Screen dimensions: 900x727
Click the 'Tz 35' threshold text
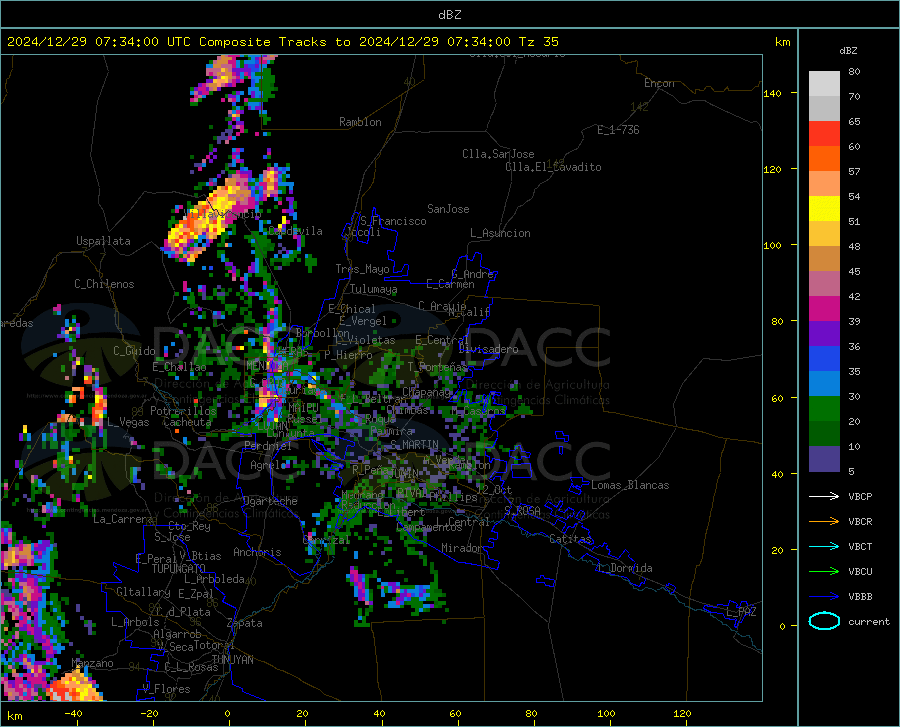538,42
